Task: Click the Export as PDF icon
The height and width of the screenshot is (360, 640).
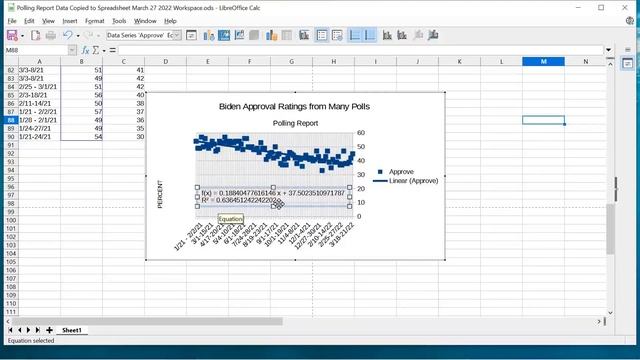Action: coord(36,36)
